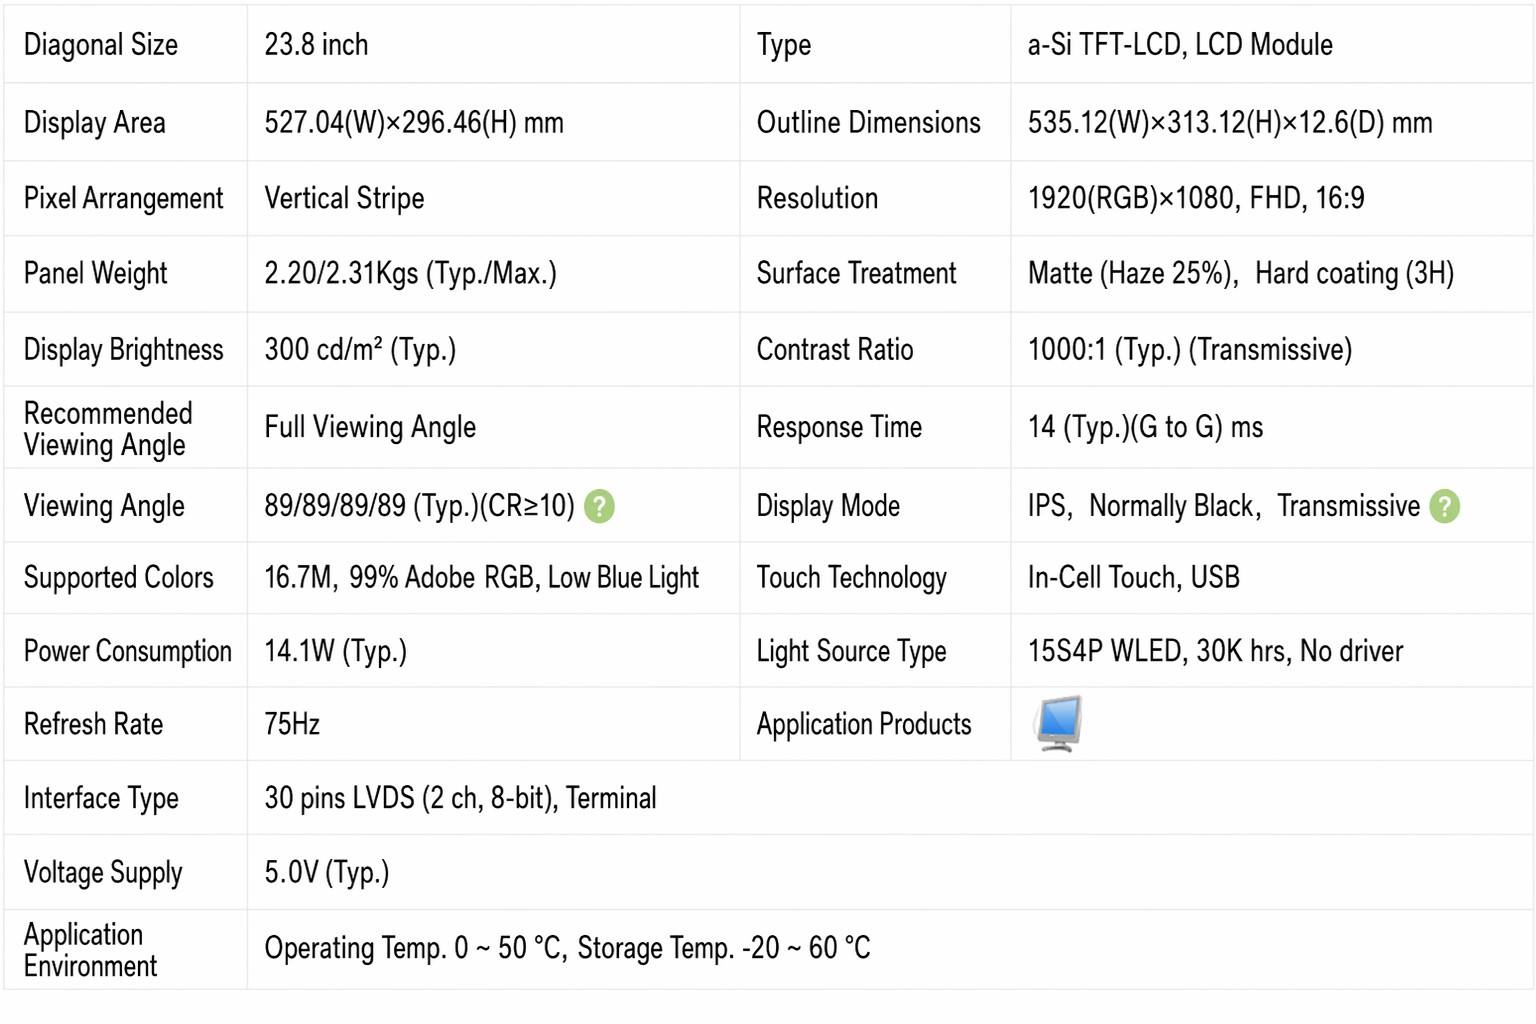Viewport: 1536px width, 1024px height.
Task: Click the 23.8 inch value
Action: point(316,45)
